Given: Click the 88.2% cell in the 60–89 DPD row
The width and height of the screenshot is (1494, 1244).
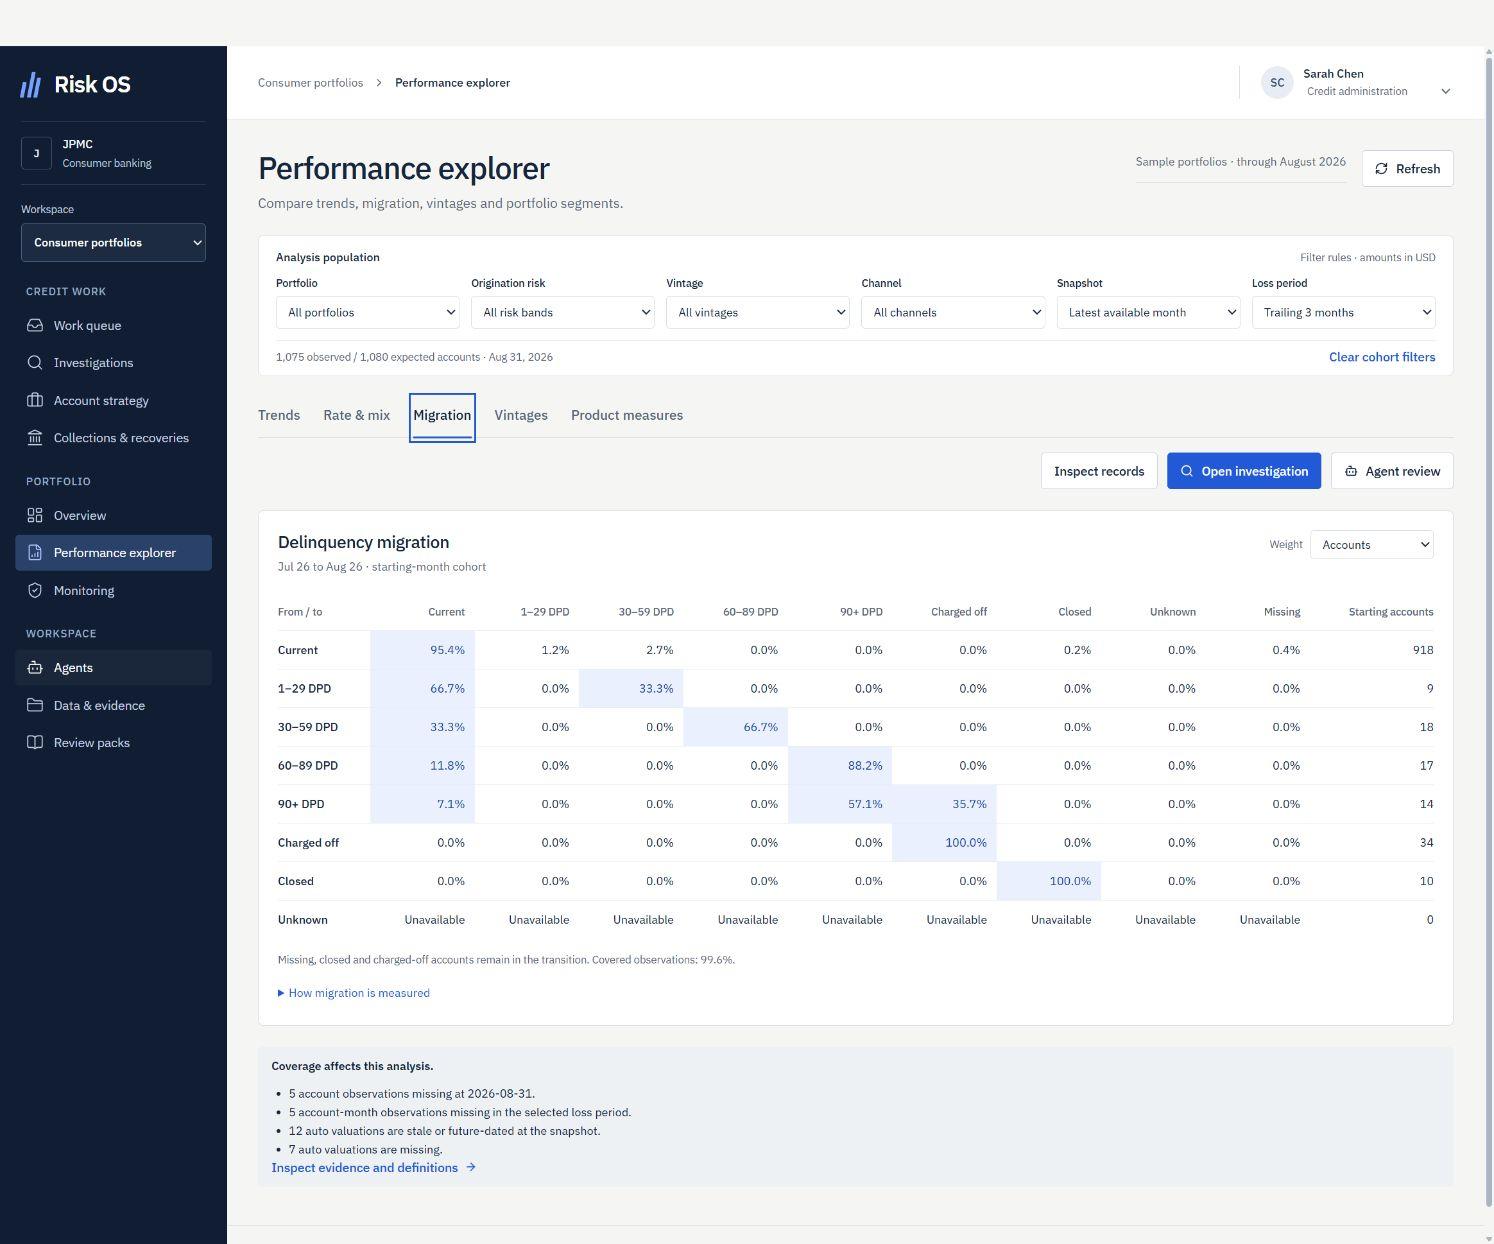Looking at the screenshot, I should pyautogui.click(x=840, y=766).
